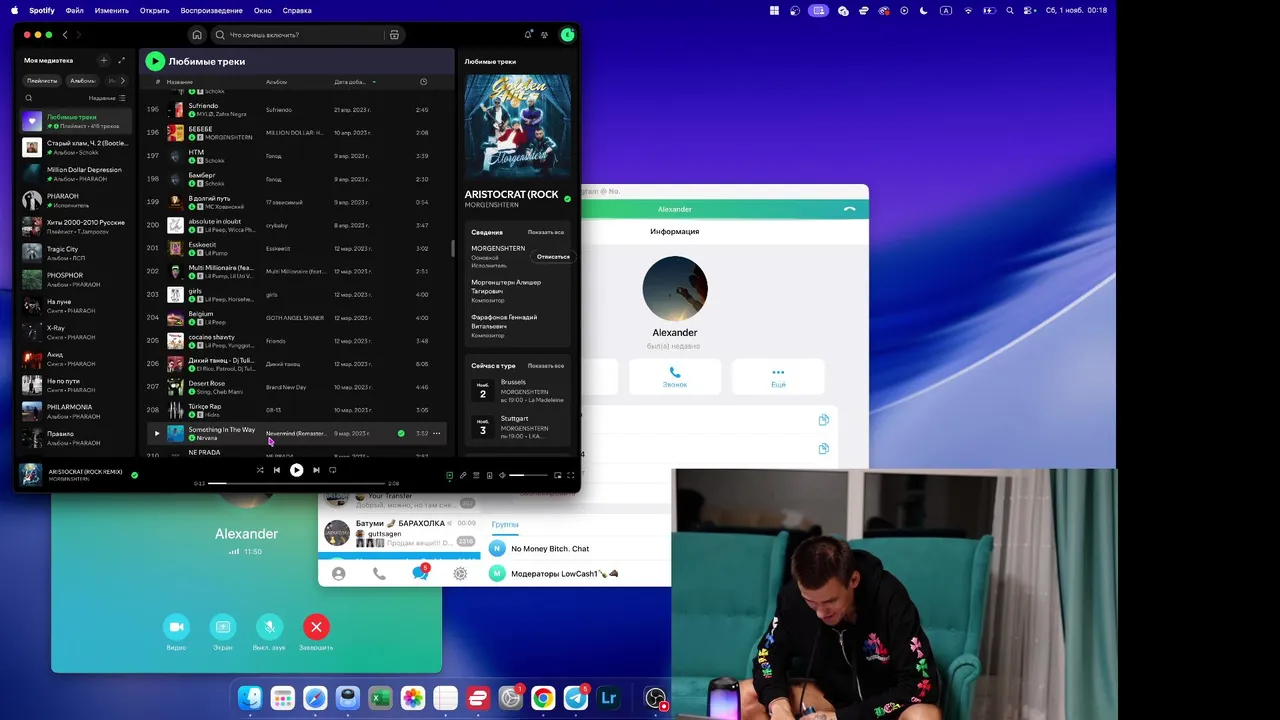The image size is (1280, 720).
Task: Sort by the Дата добавления column arrow
Action: pyautogui.click(x=374, y=82)
